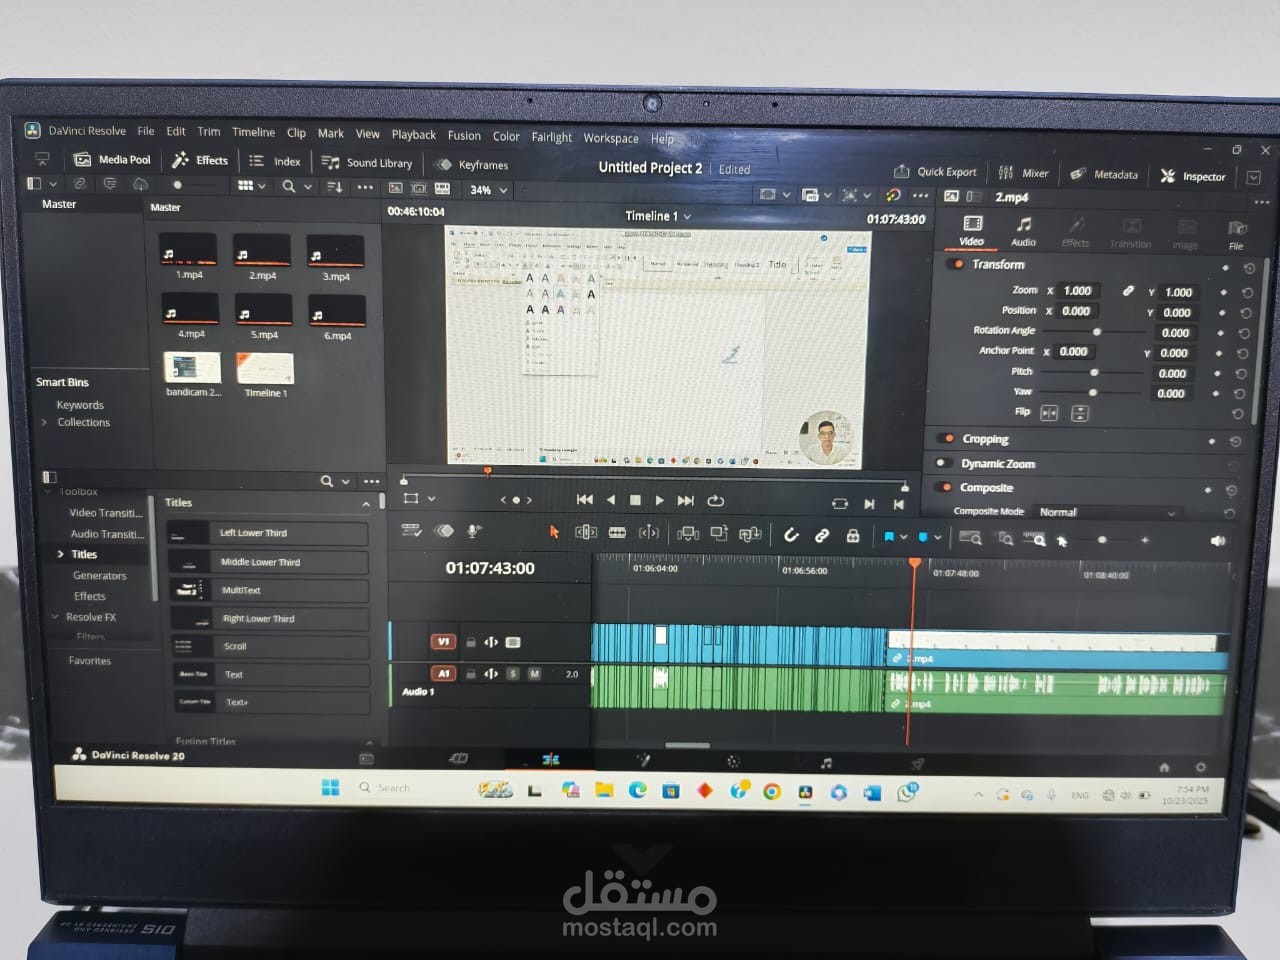Screen dimensions: 1280x960
Task: Open the Keyframes panel
Action: (x=472, y=165)
